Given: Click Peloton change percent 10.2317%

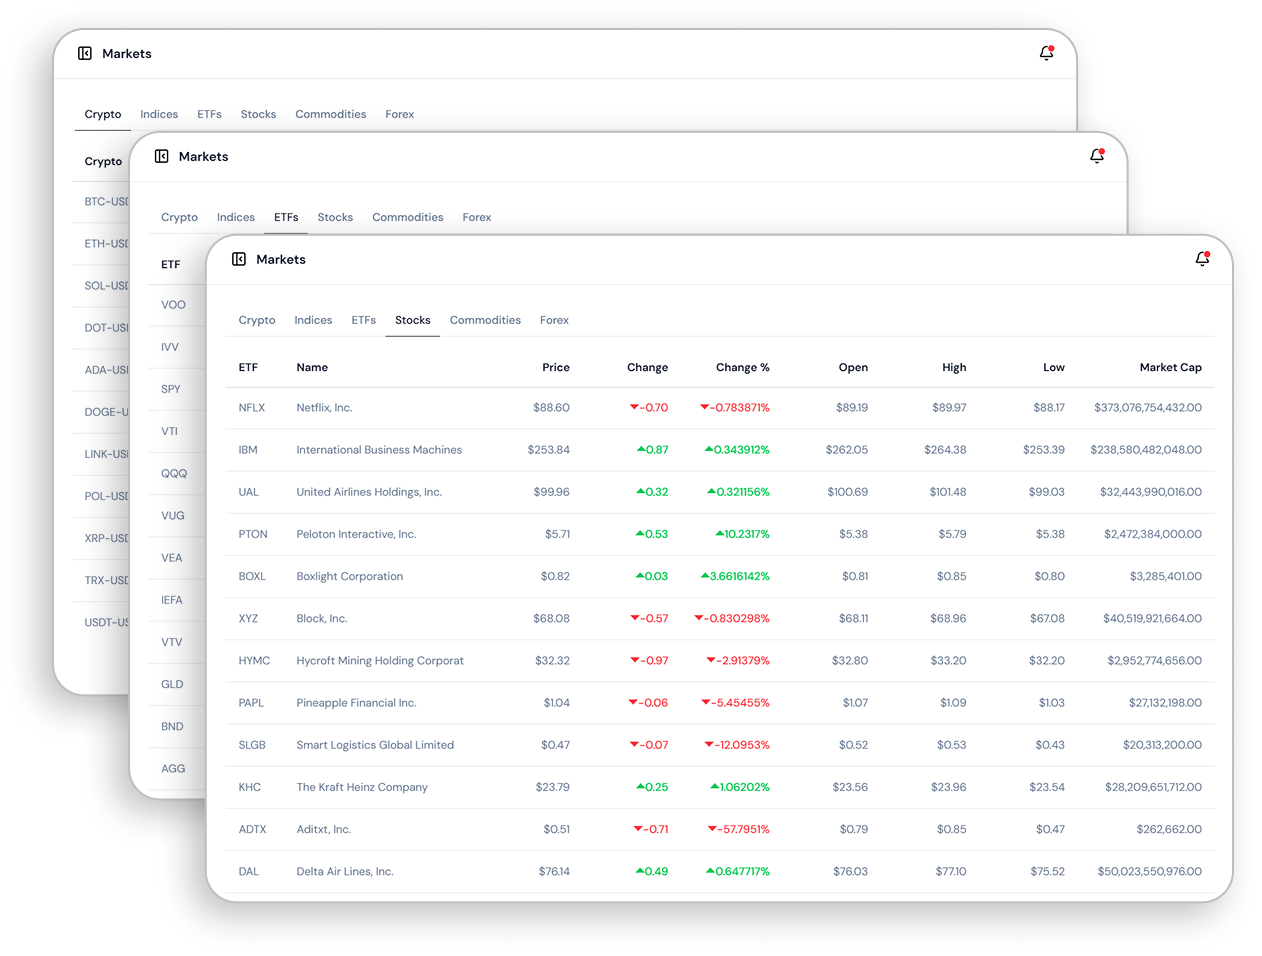Looking at the screenshot, I should tap(742, 534).
